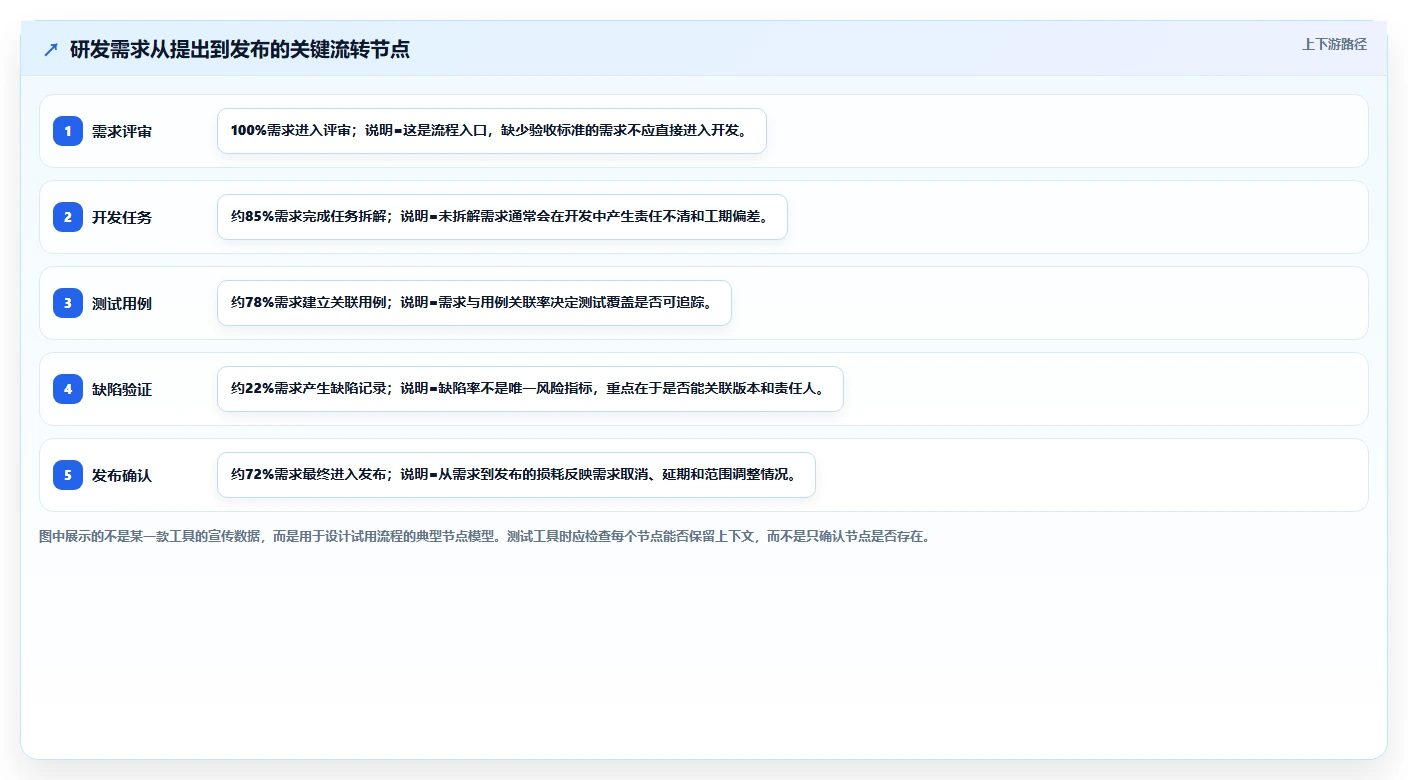
Task: Select the 测试用例 node label
Action: (x=122, y=303)
